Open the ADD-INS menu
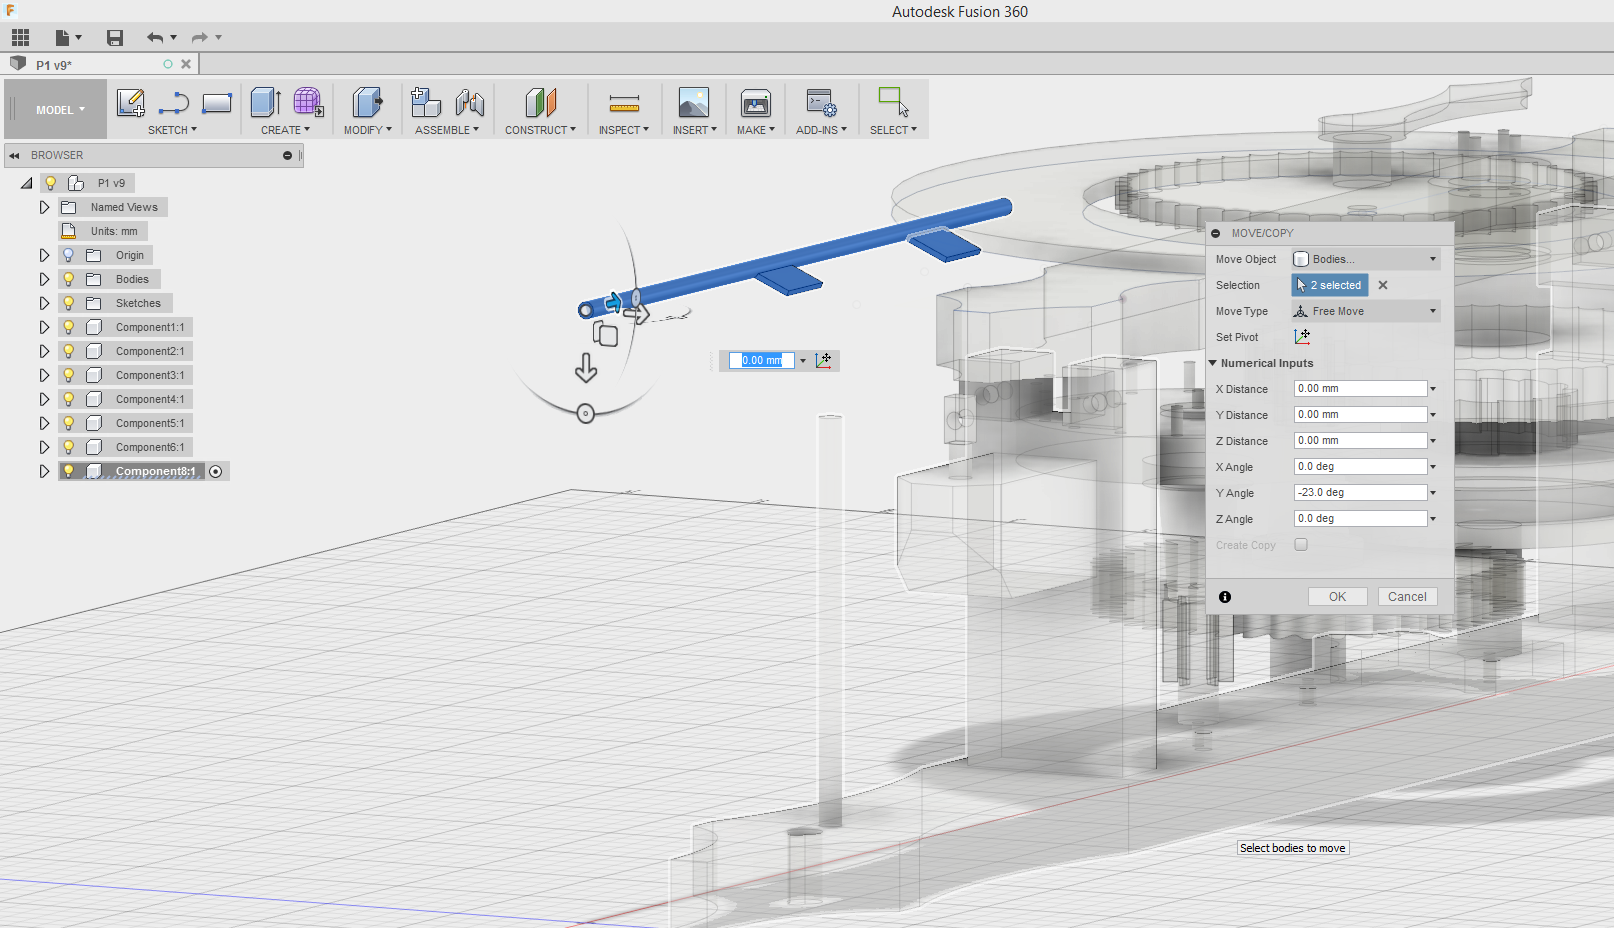Viewport: 1614px width, 928px height. (x=821, y=130)
